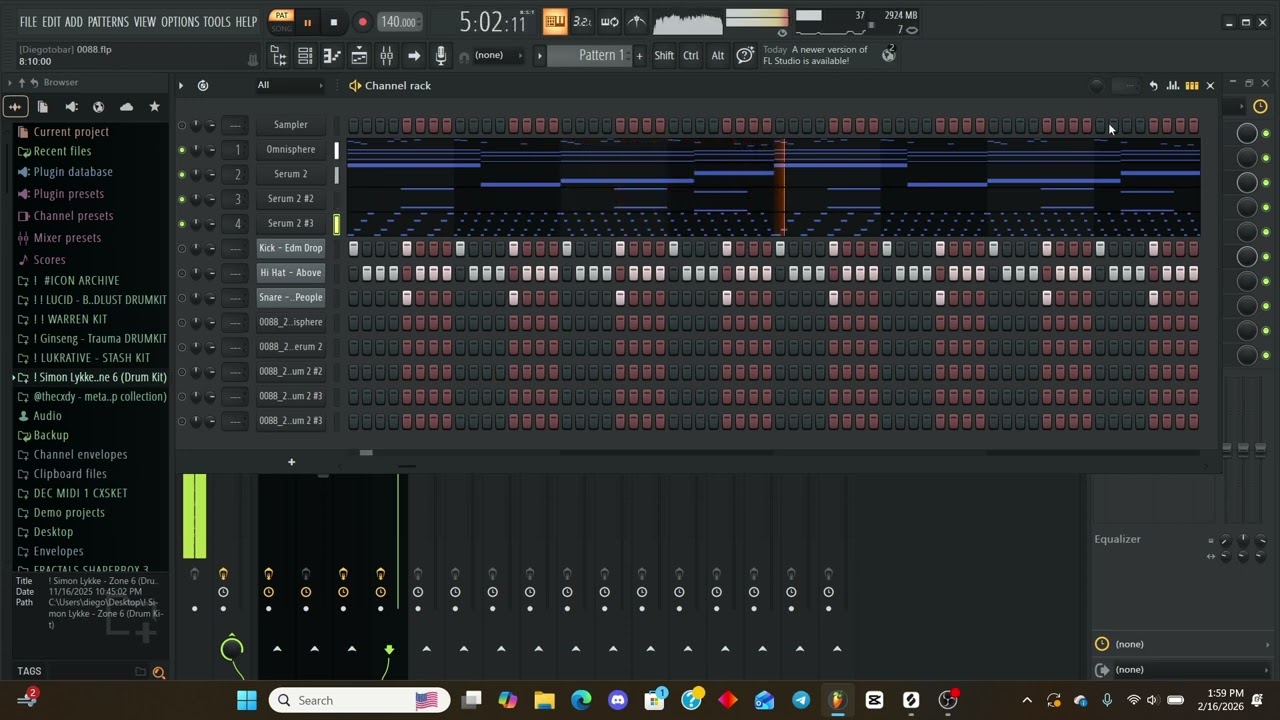Viewport: 1280px width, 720px height.
Task: Open the PATTERNS menu
Action: [108, 22]
